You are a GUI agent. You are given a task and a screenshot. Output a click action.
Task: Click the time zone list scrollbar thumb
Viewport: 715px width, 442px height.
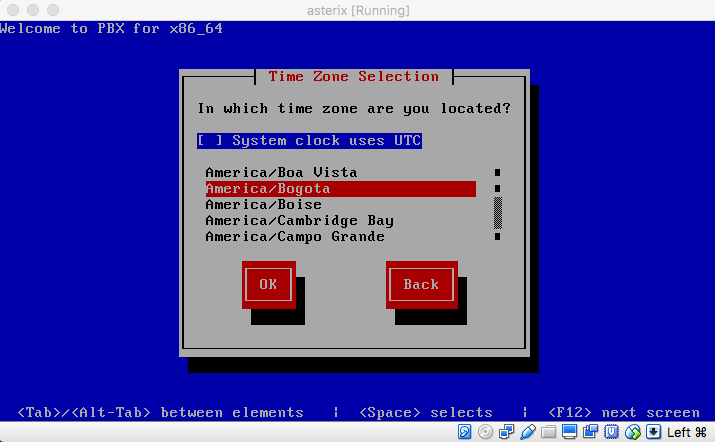click(497, 213)
